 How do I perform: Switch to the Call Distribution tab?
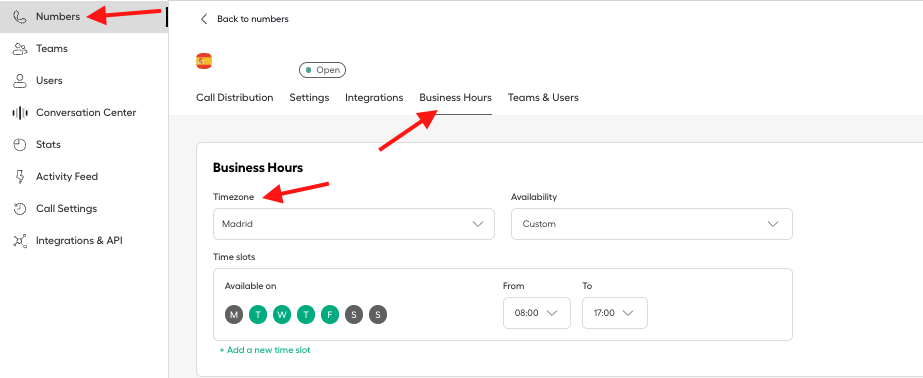coord(235,98)
